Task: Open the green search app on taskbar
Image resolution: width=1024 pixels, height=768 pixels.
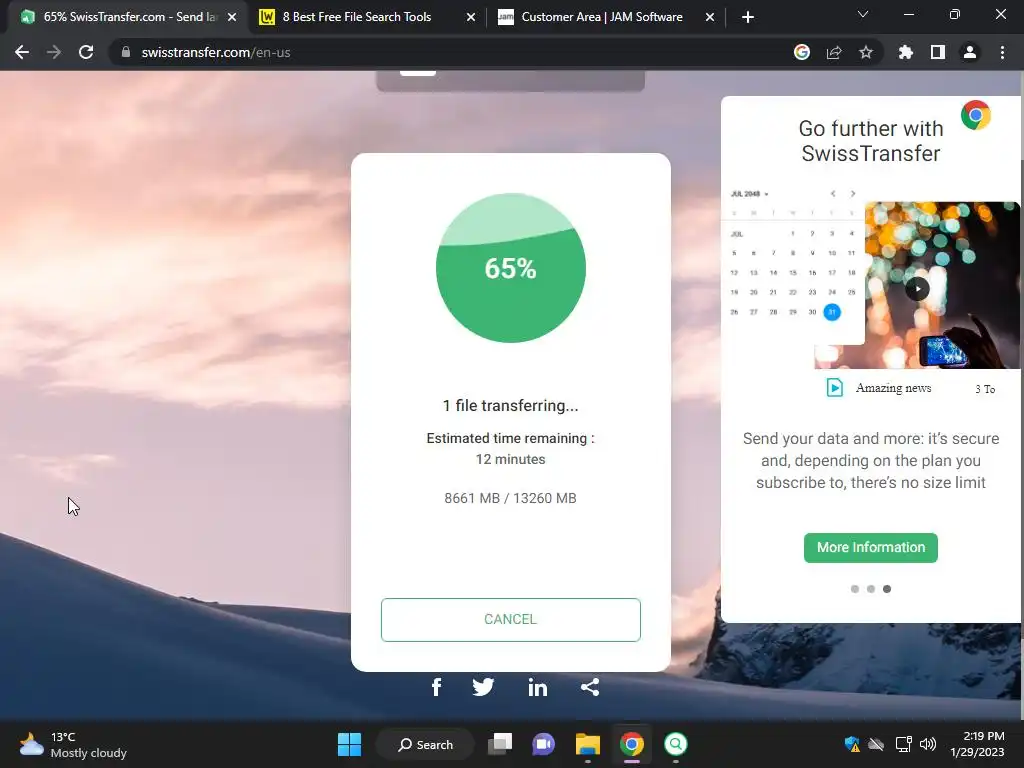Action: tap(675, 744)
